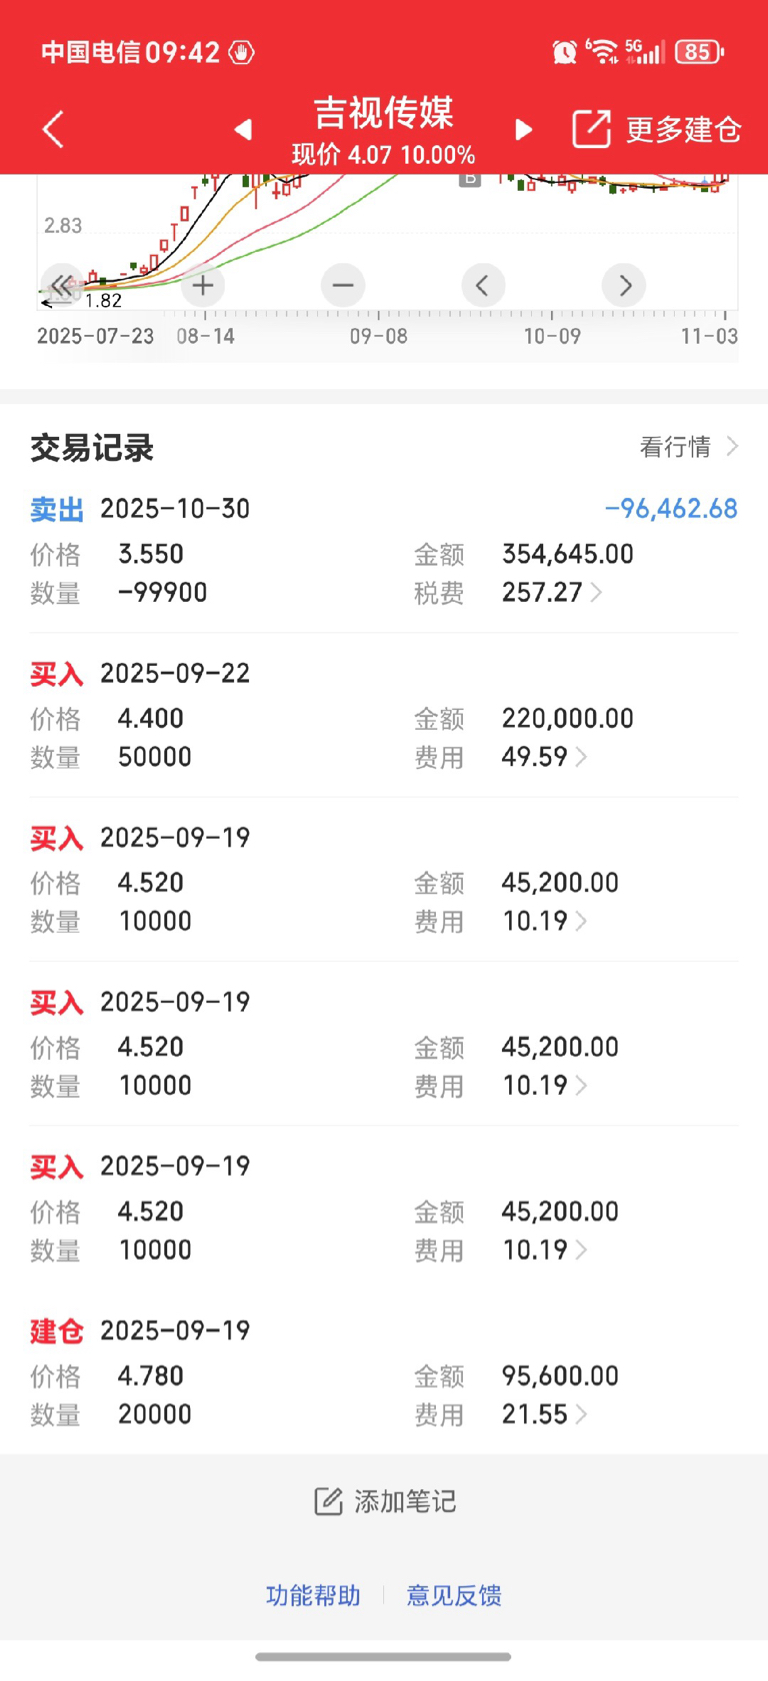
Task: Open the 更多建仓 share icon
Action: tap(591, 129)
